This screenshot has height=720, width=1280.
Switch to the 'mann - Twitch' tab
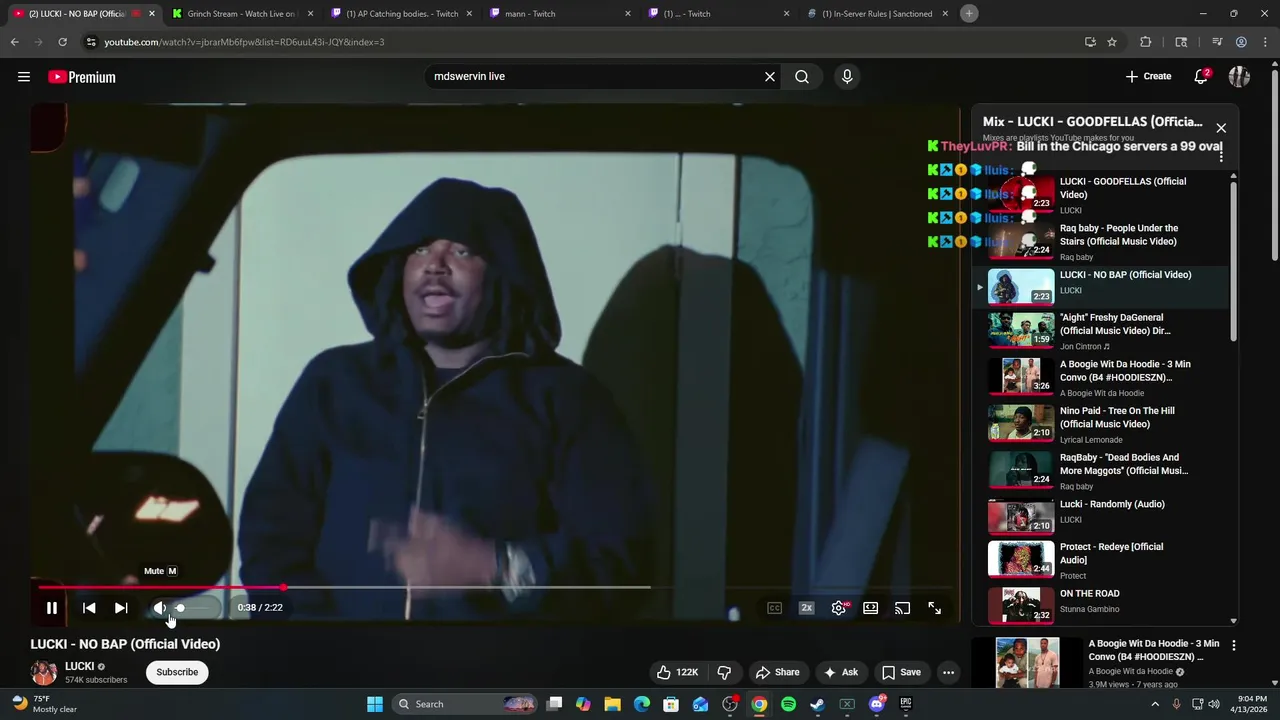[x=559, y=14]
